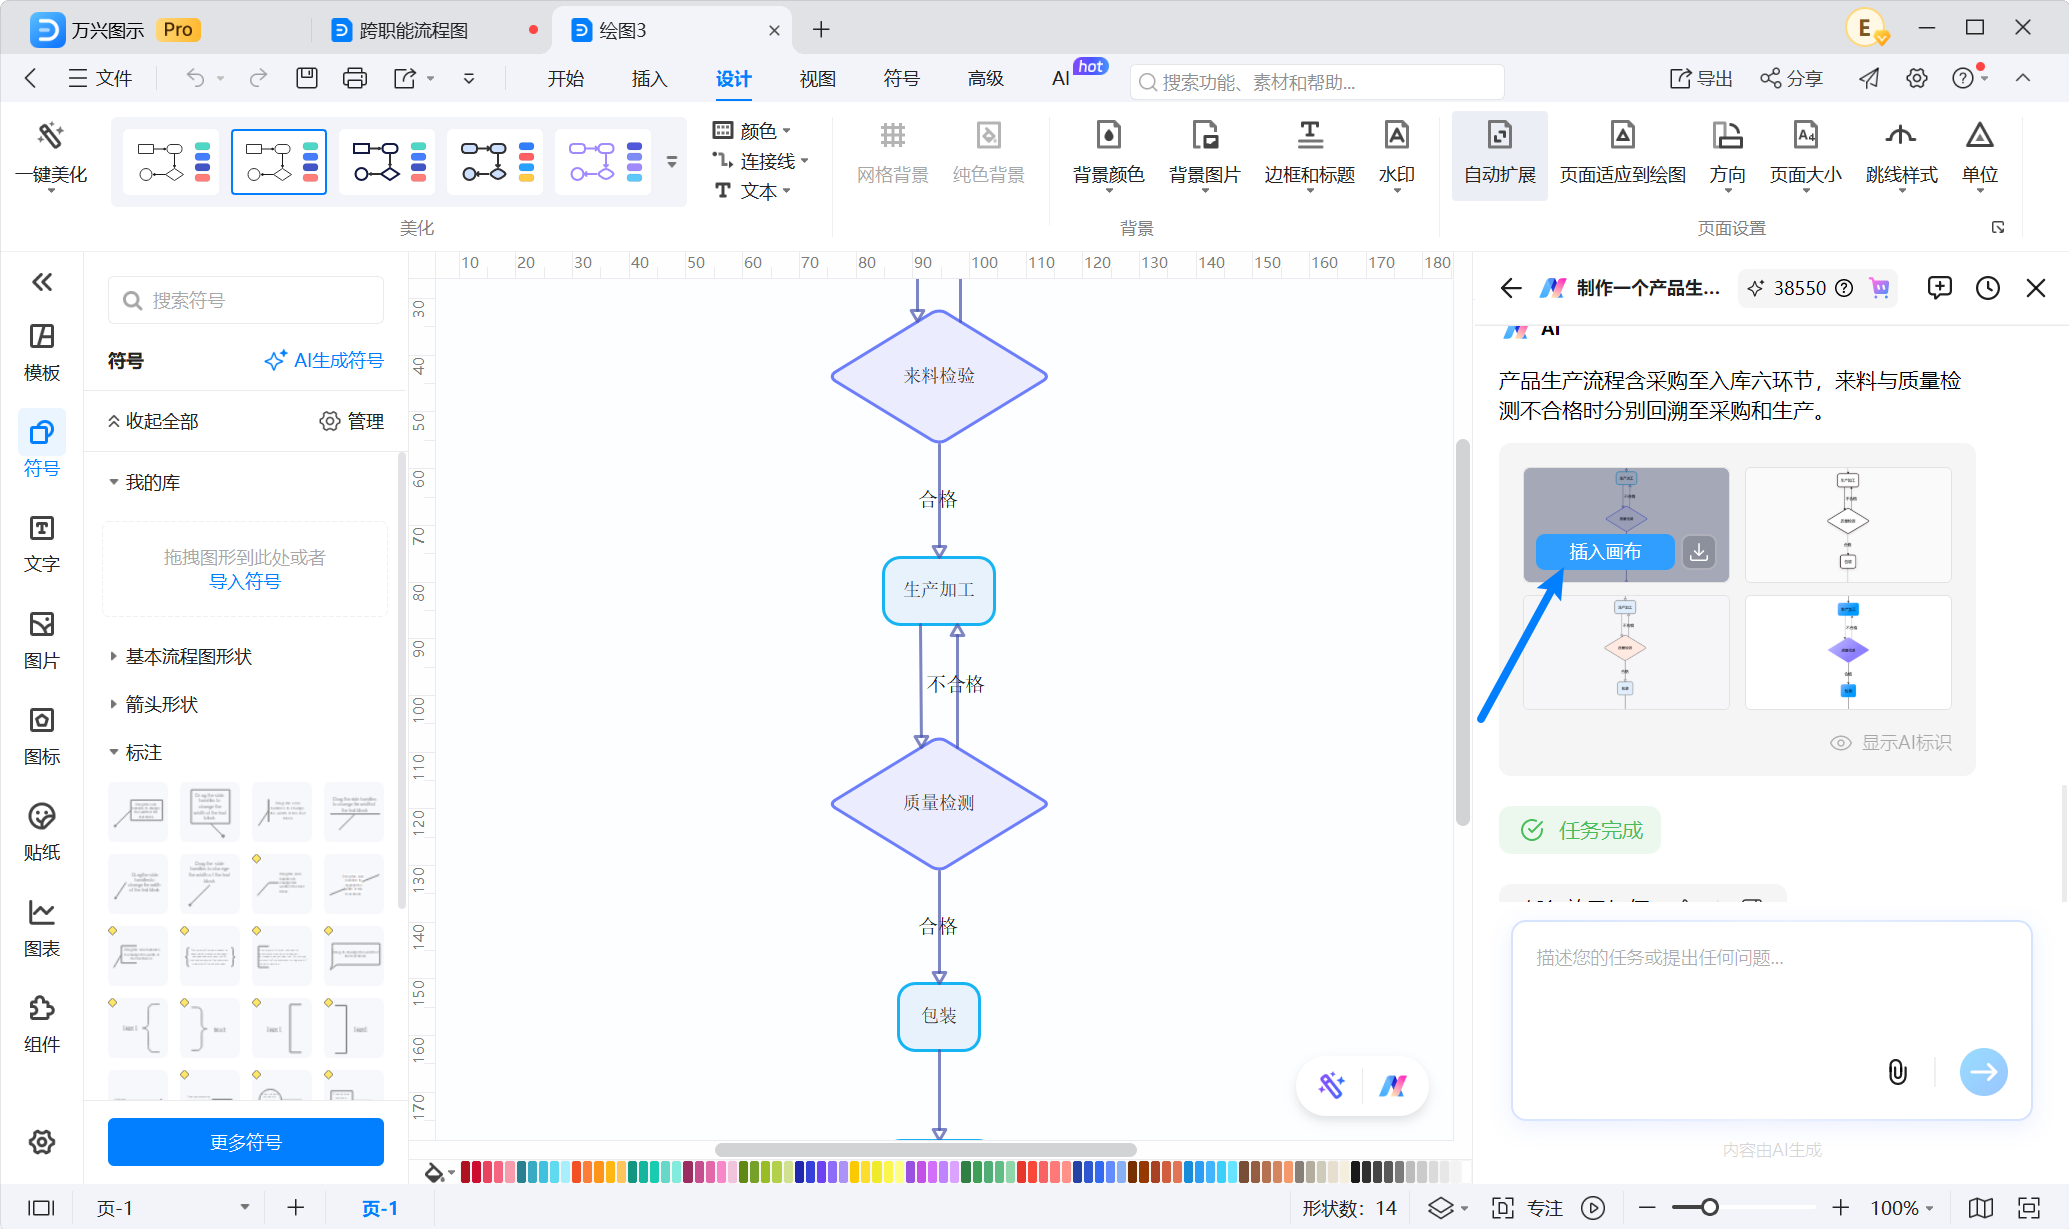Expand the 文本 text dropdown
Image resolution: width=2069 pixels, height=1229 pixels.
coord(752,191)
